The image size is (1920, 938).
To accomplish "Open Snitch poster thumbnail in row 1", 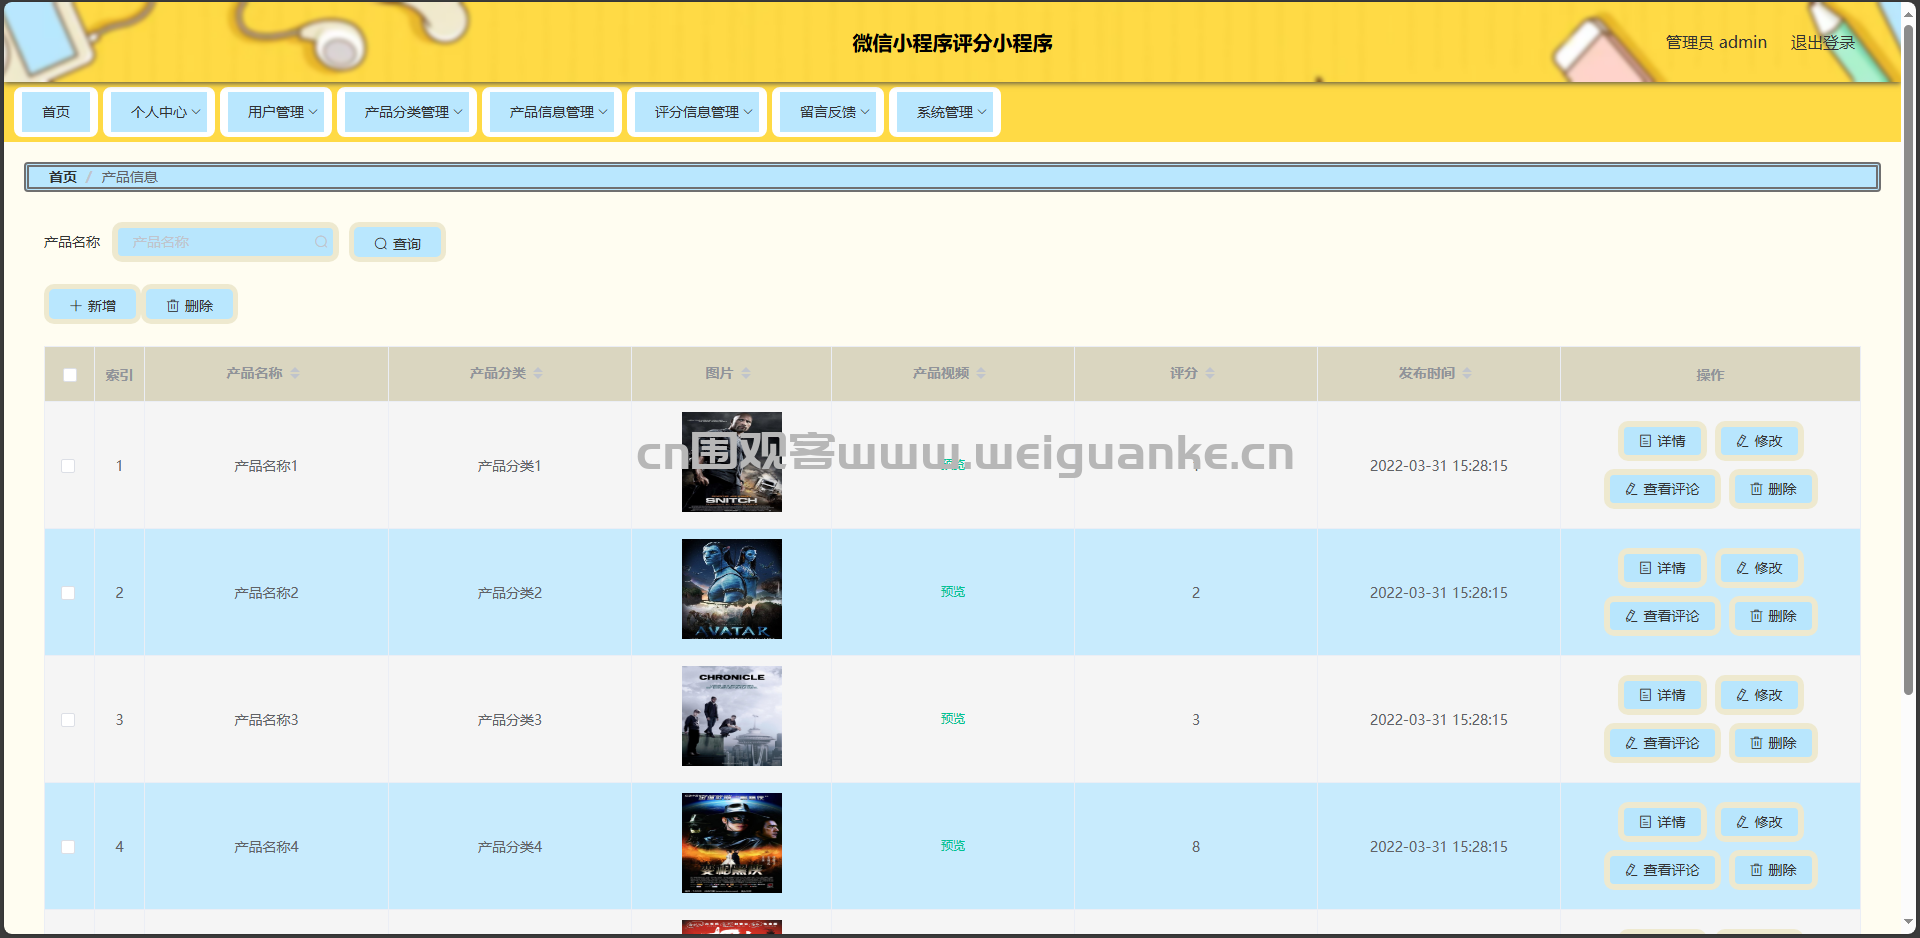I will pos(732,462).
